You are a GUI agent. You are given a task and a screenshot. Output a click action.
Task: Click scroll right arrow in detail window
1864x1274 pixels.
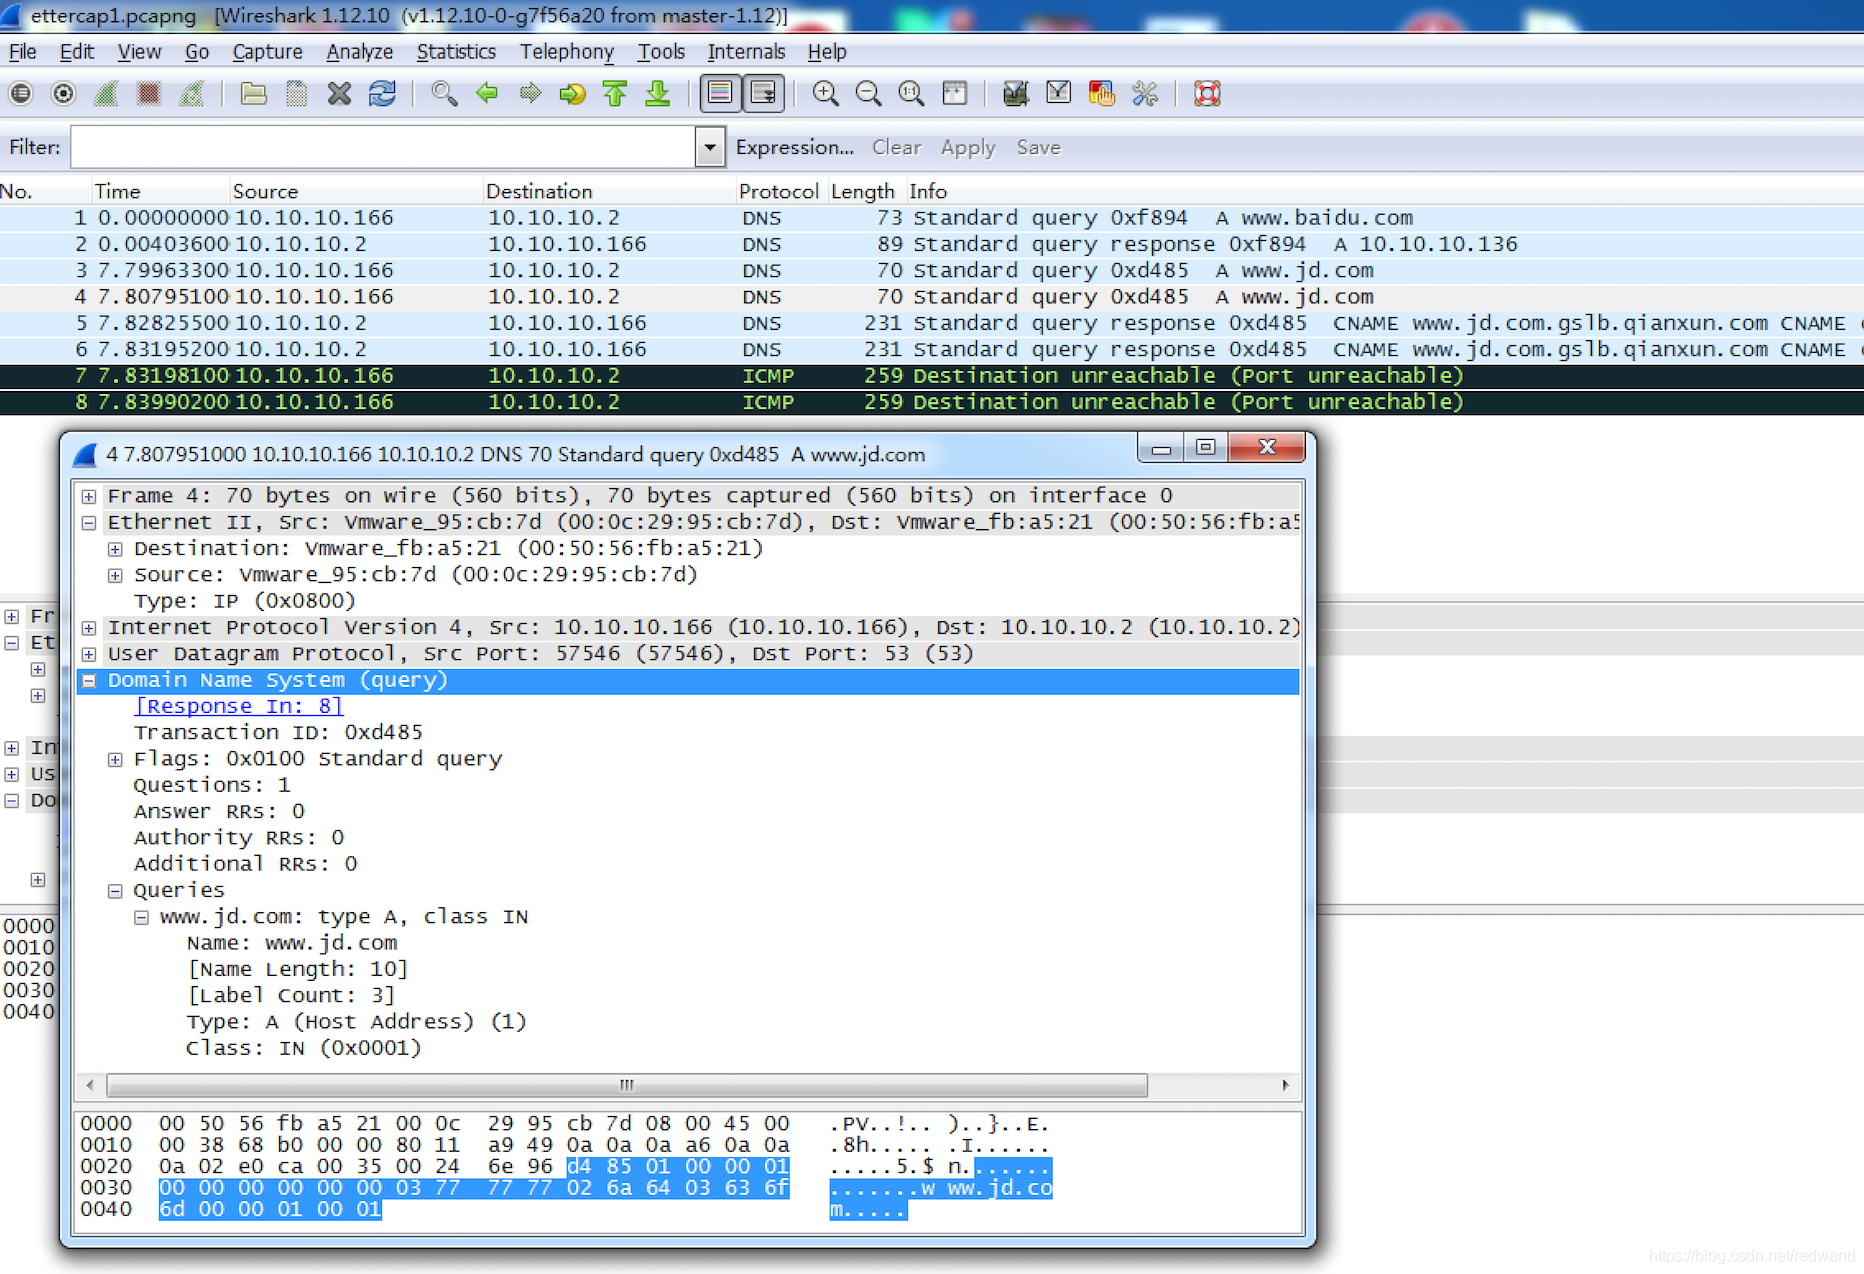point(1285,1085)
